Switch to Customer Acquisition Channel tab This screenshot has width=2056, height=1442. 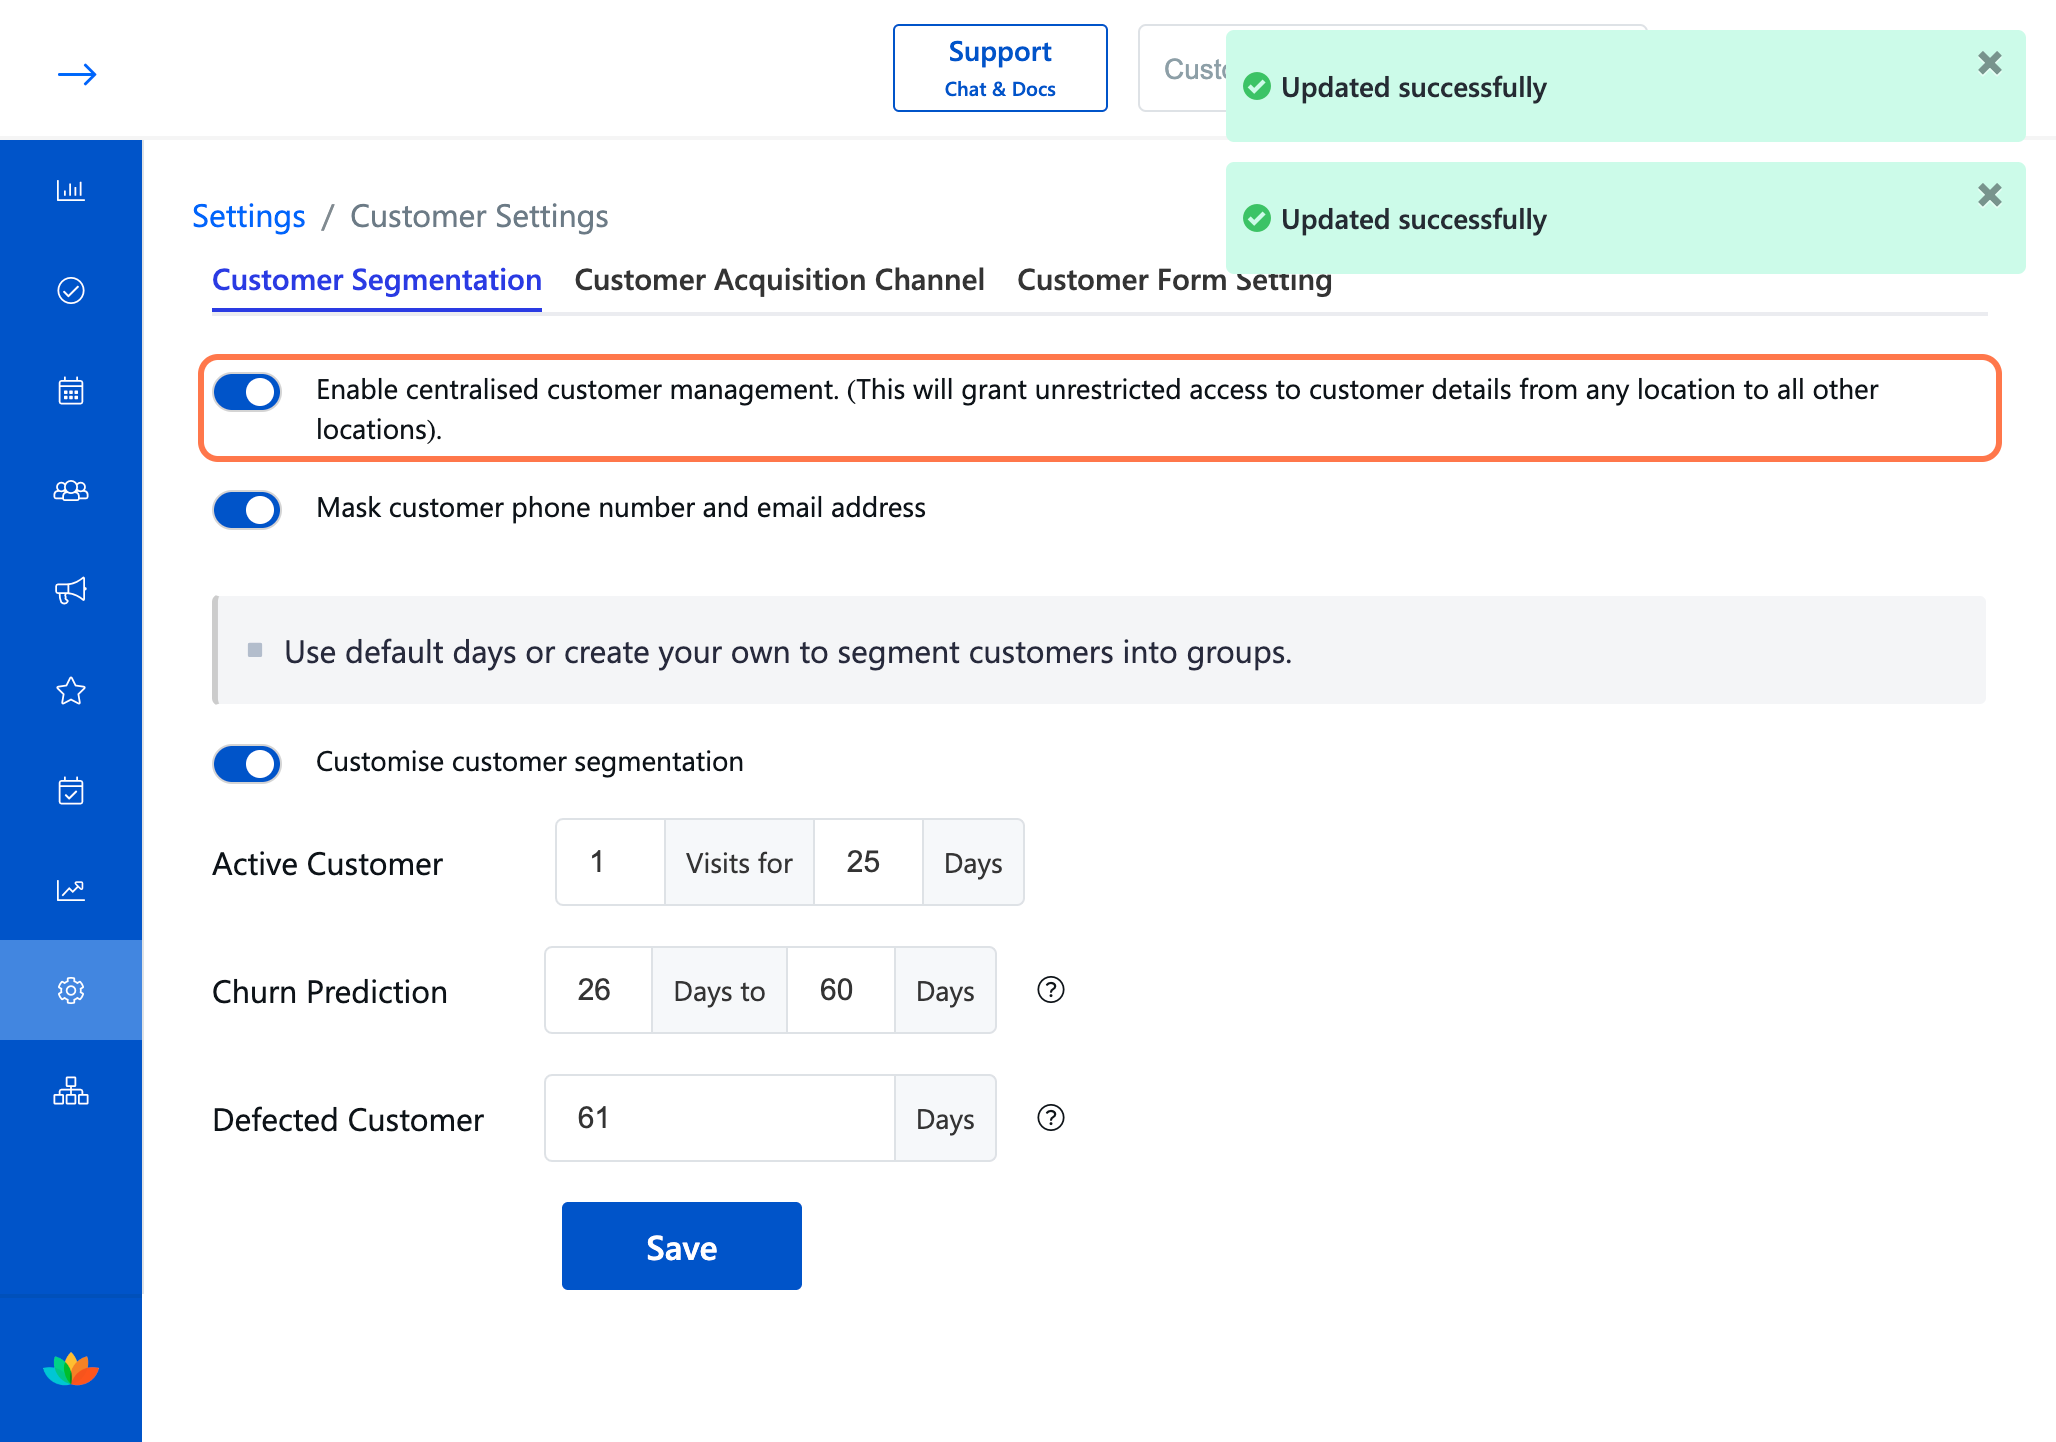[779, 280]
